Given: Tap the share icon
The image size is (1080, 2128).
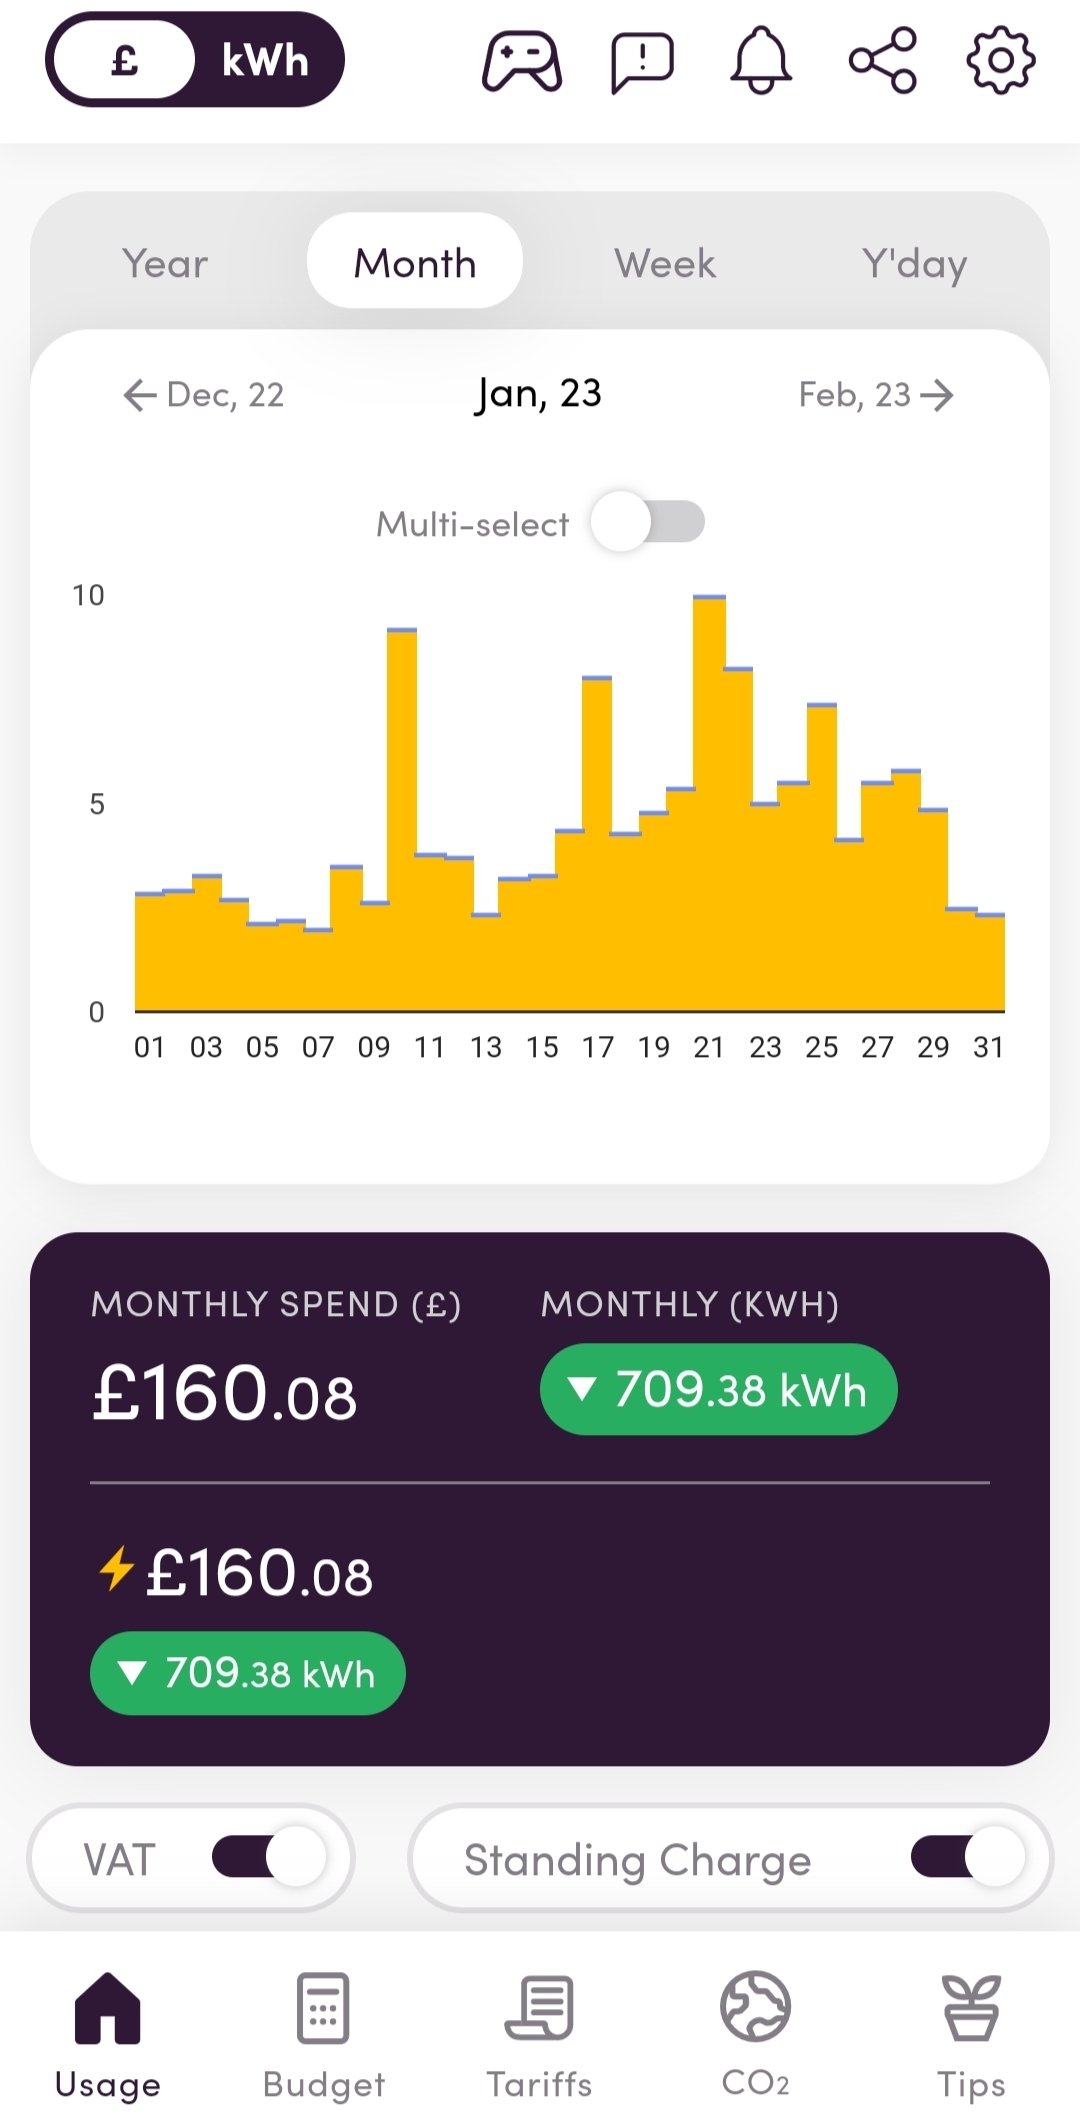Looking at the screenshot, I should pyautogui.click(x=882, y=61).
